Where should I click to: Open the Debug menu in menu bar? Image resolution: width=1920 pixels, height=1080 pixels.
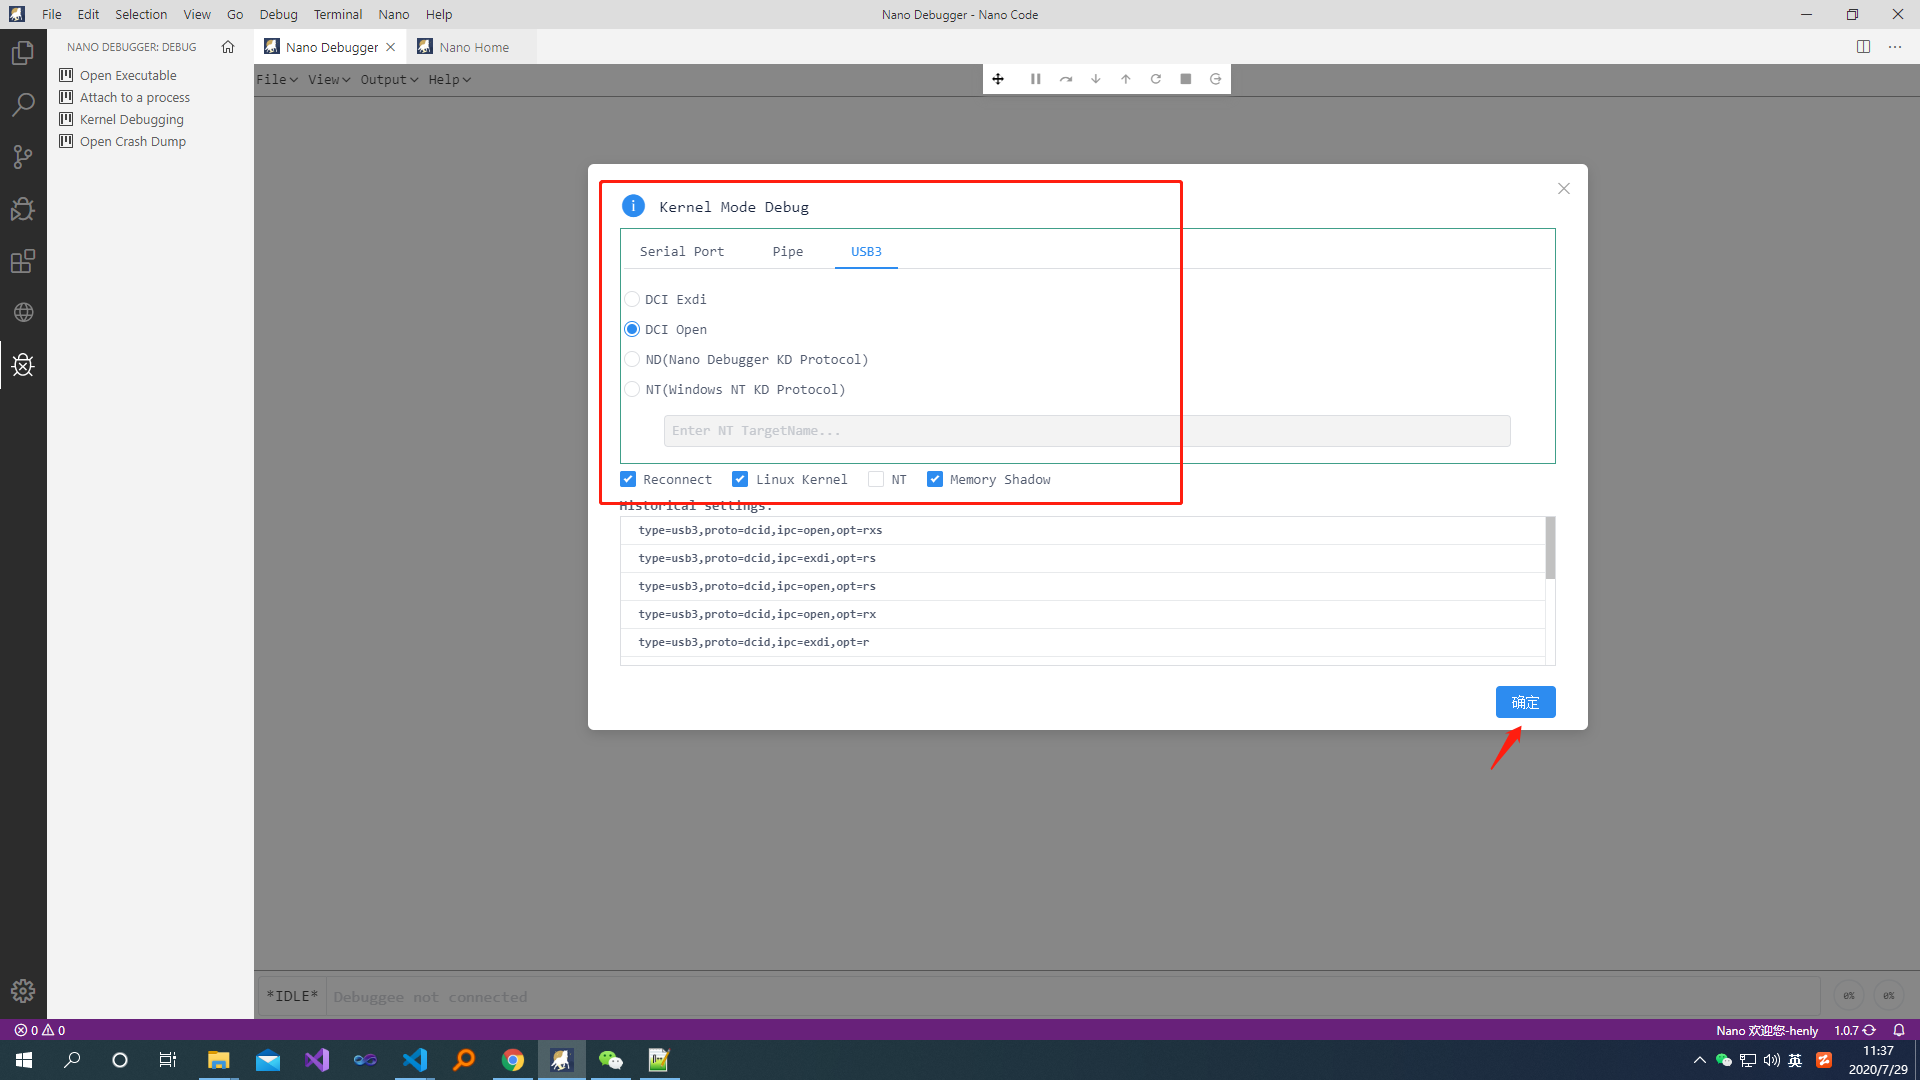point(278,14)
